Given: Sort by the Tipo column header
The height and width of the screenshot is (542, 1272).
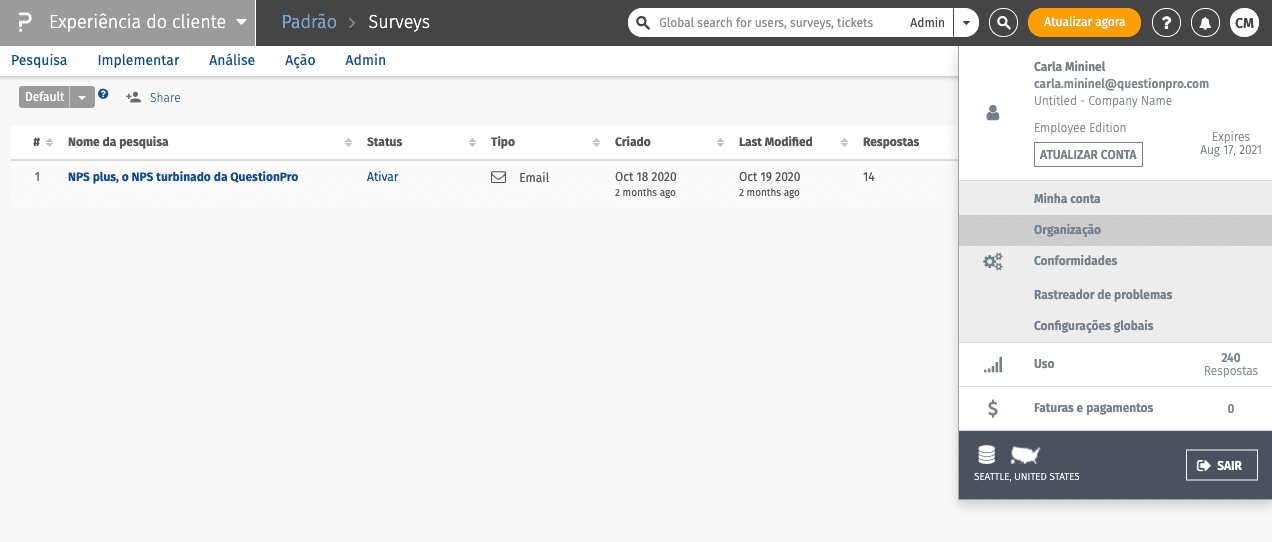Looking at the screenshot, I should click(x=545, y=142).
